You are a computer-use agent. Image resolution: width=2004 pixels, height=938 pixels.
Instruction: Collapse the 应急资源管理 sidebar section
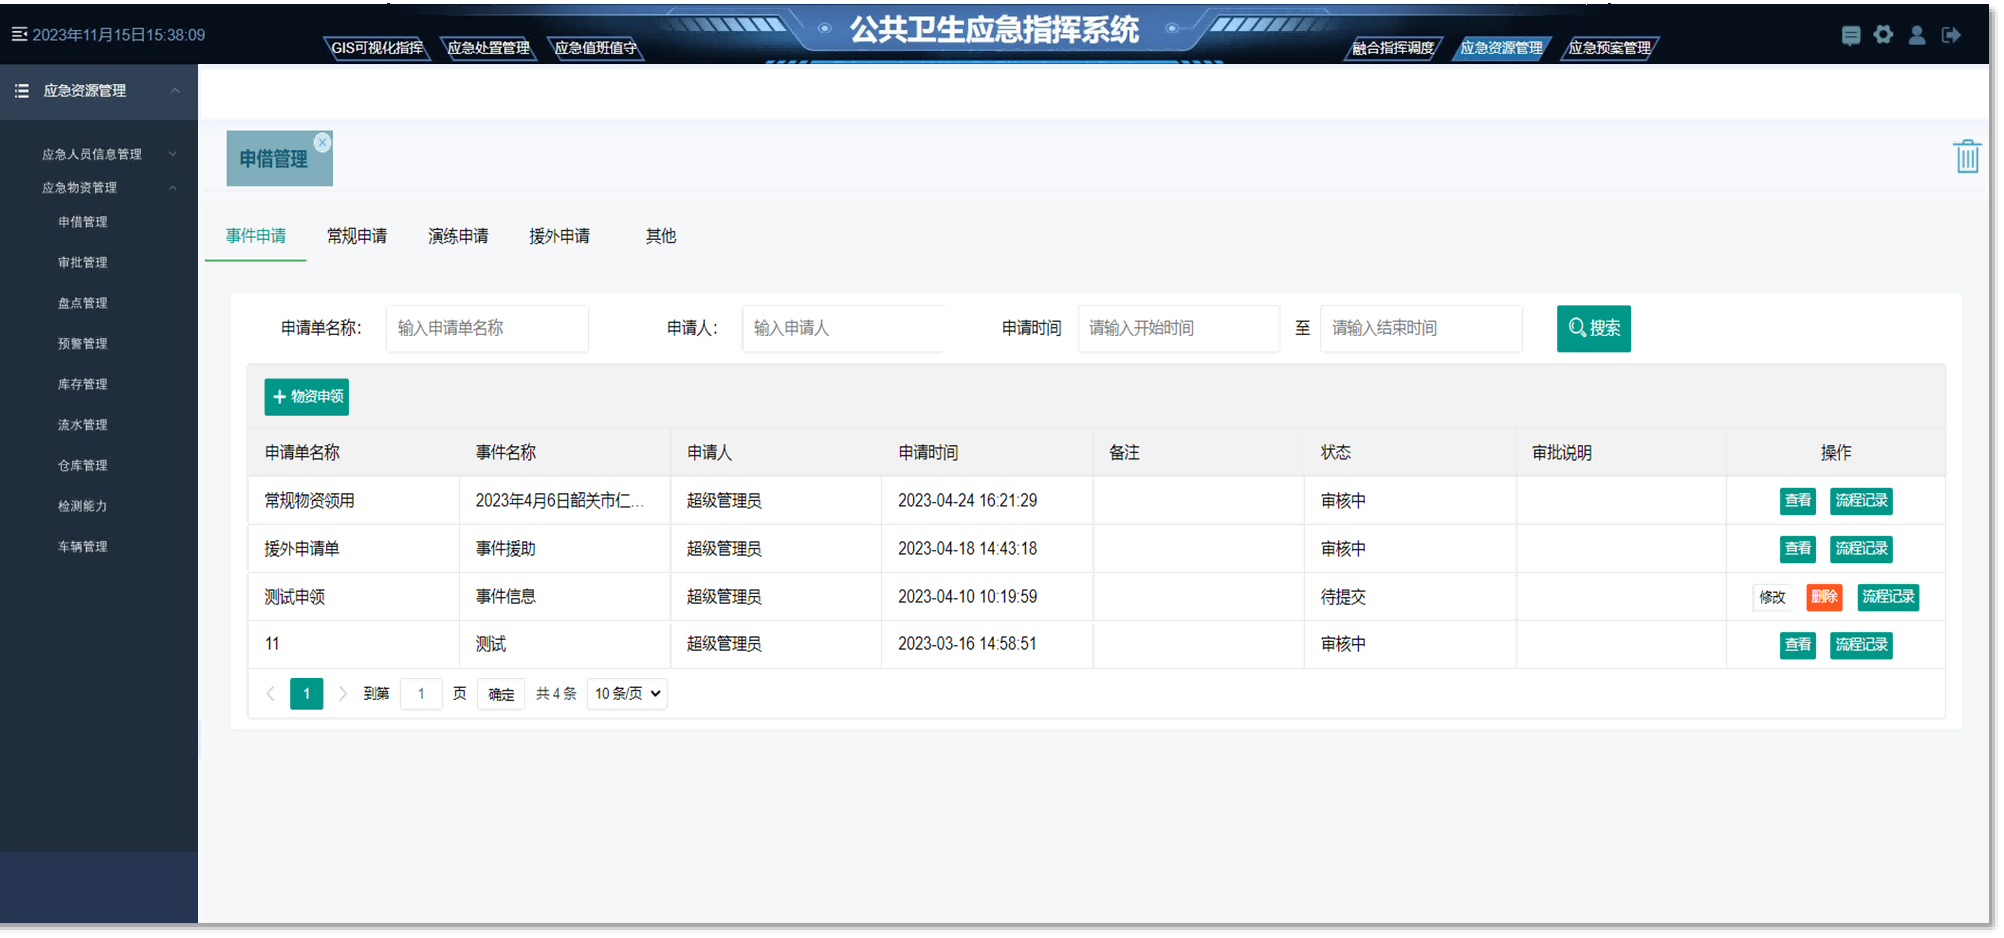[x=175, y=91]
